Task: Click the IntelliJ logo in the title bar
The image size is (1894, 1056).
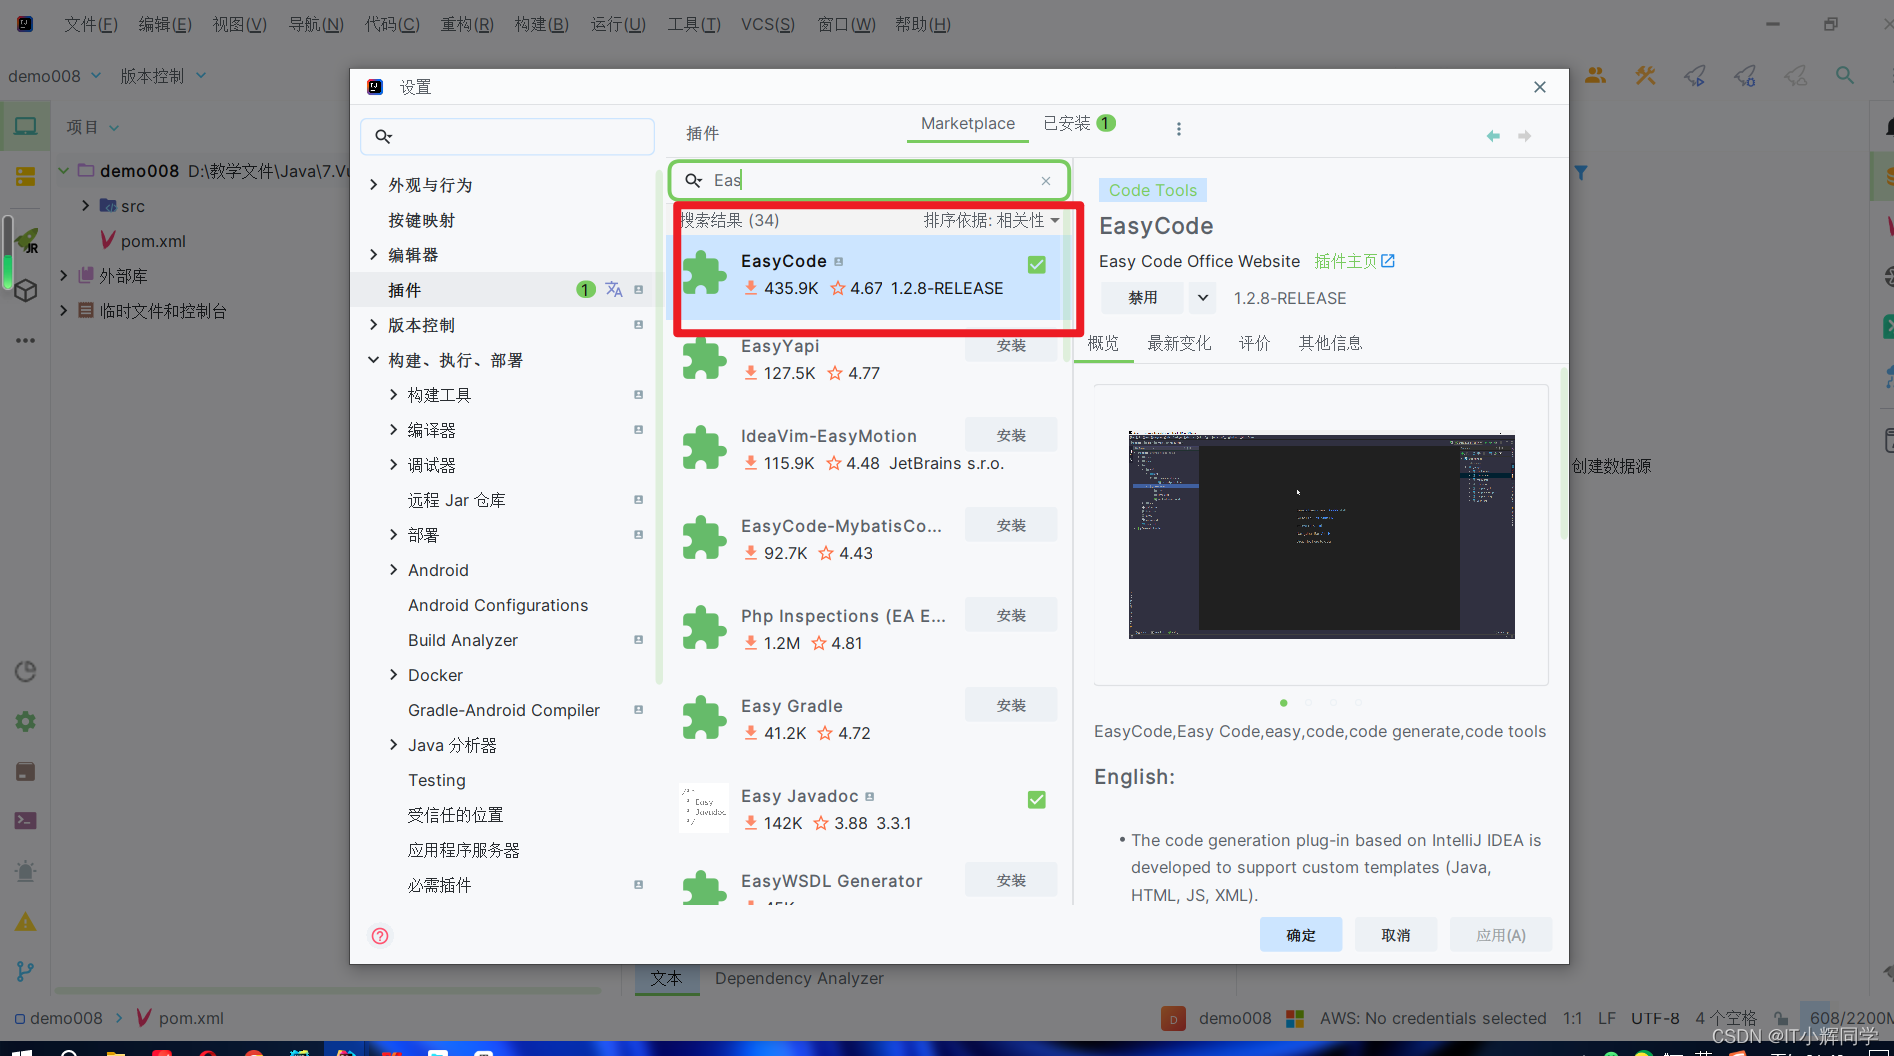Action: (25, 24)
